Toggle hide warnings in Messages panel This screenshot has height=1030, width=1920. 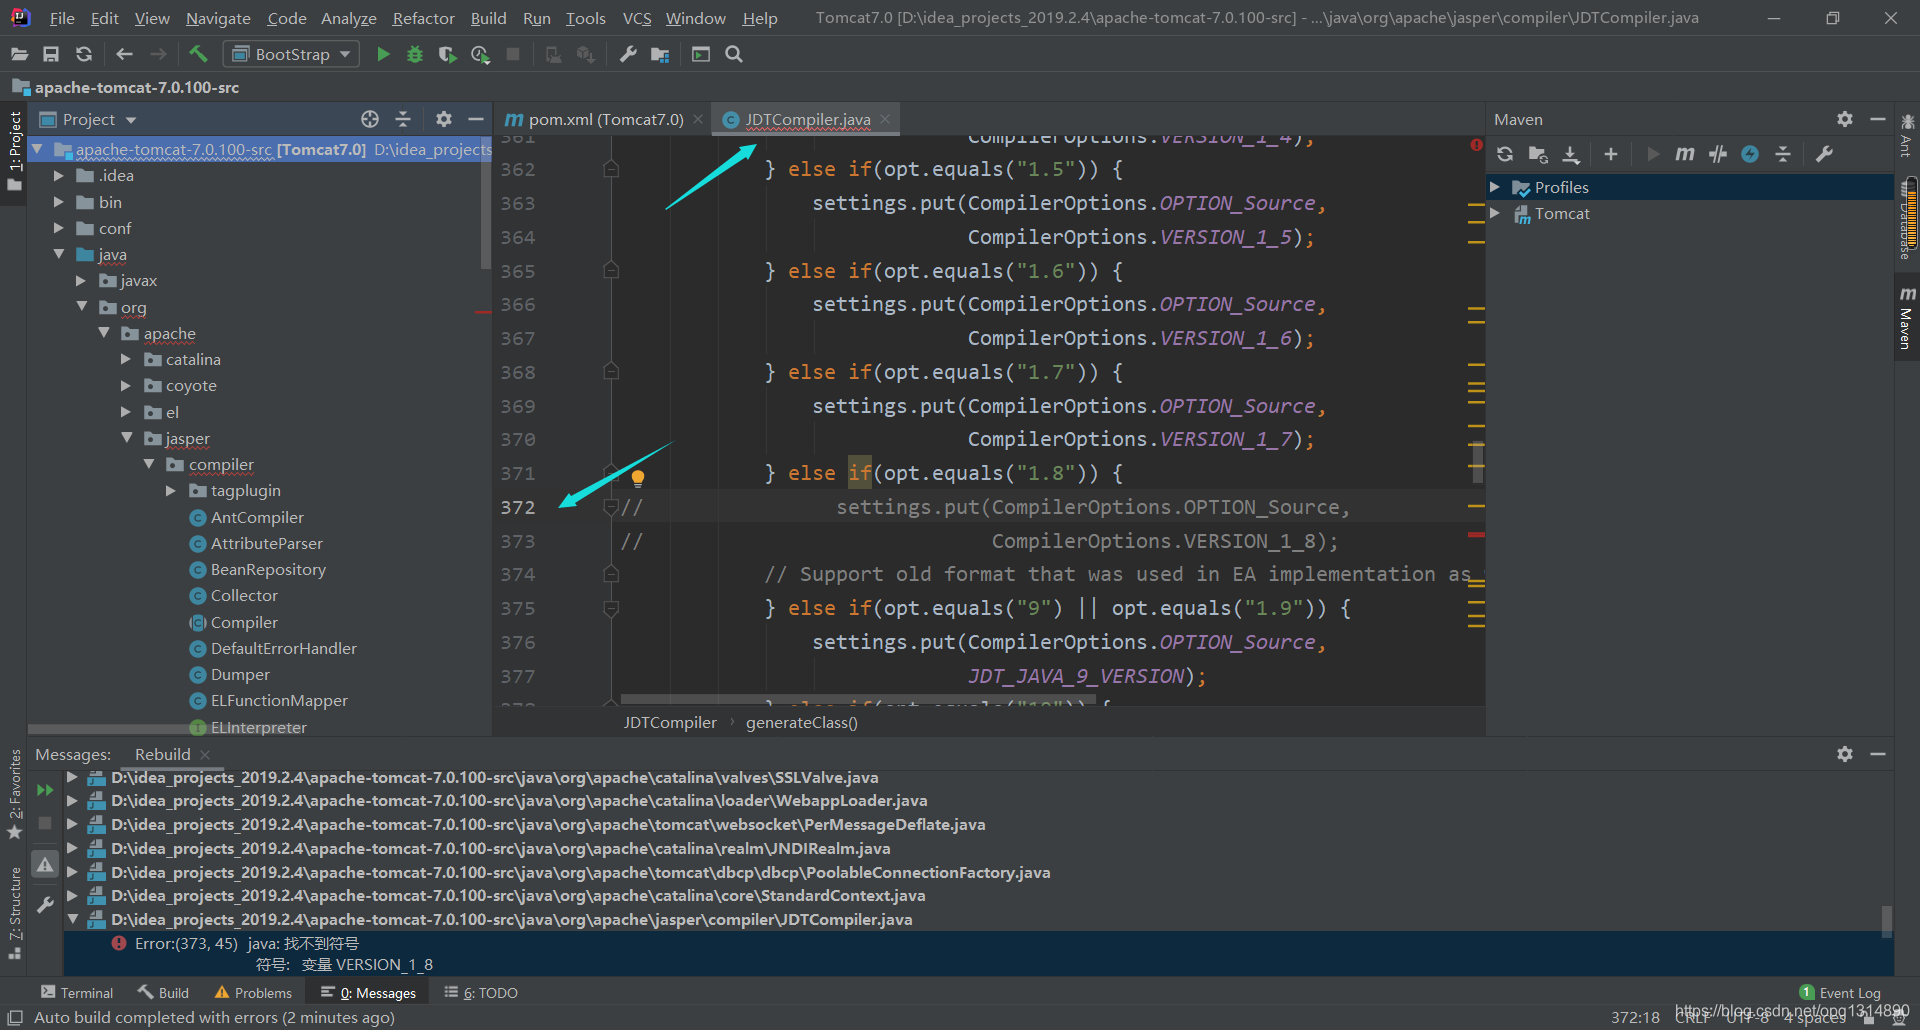45,864
